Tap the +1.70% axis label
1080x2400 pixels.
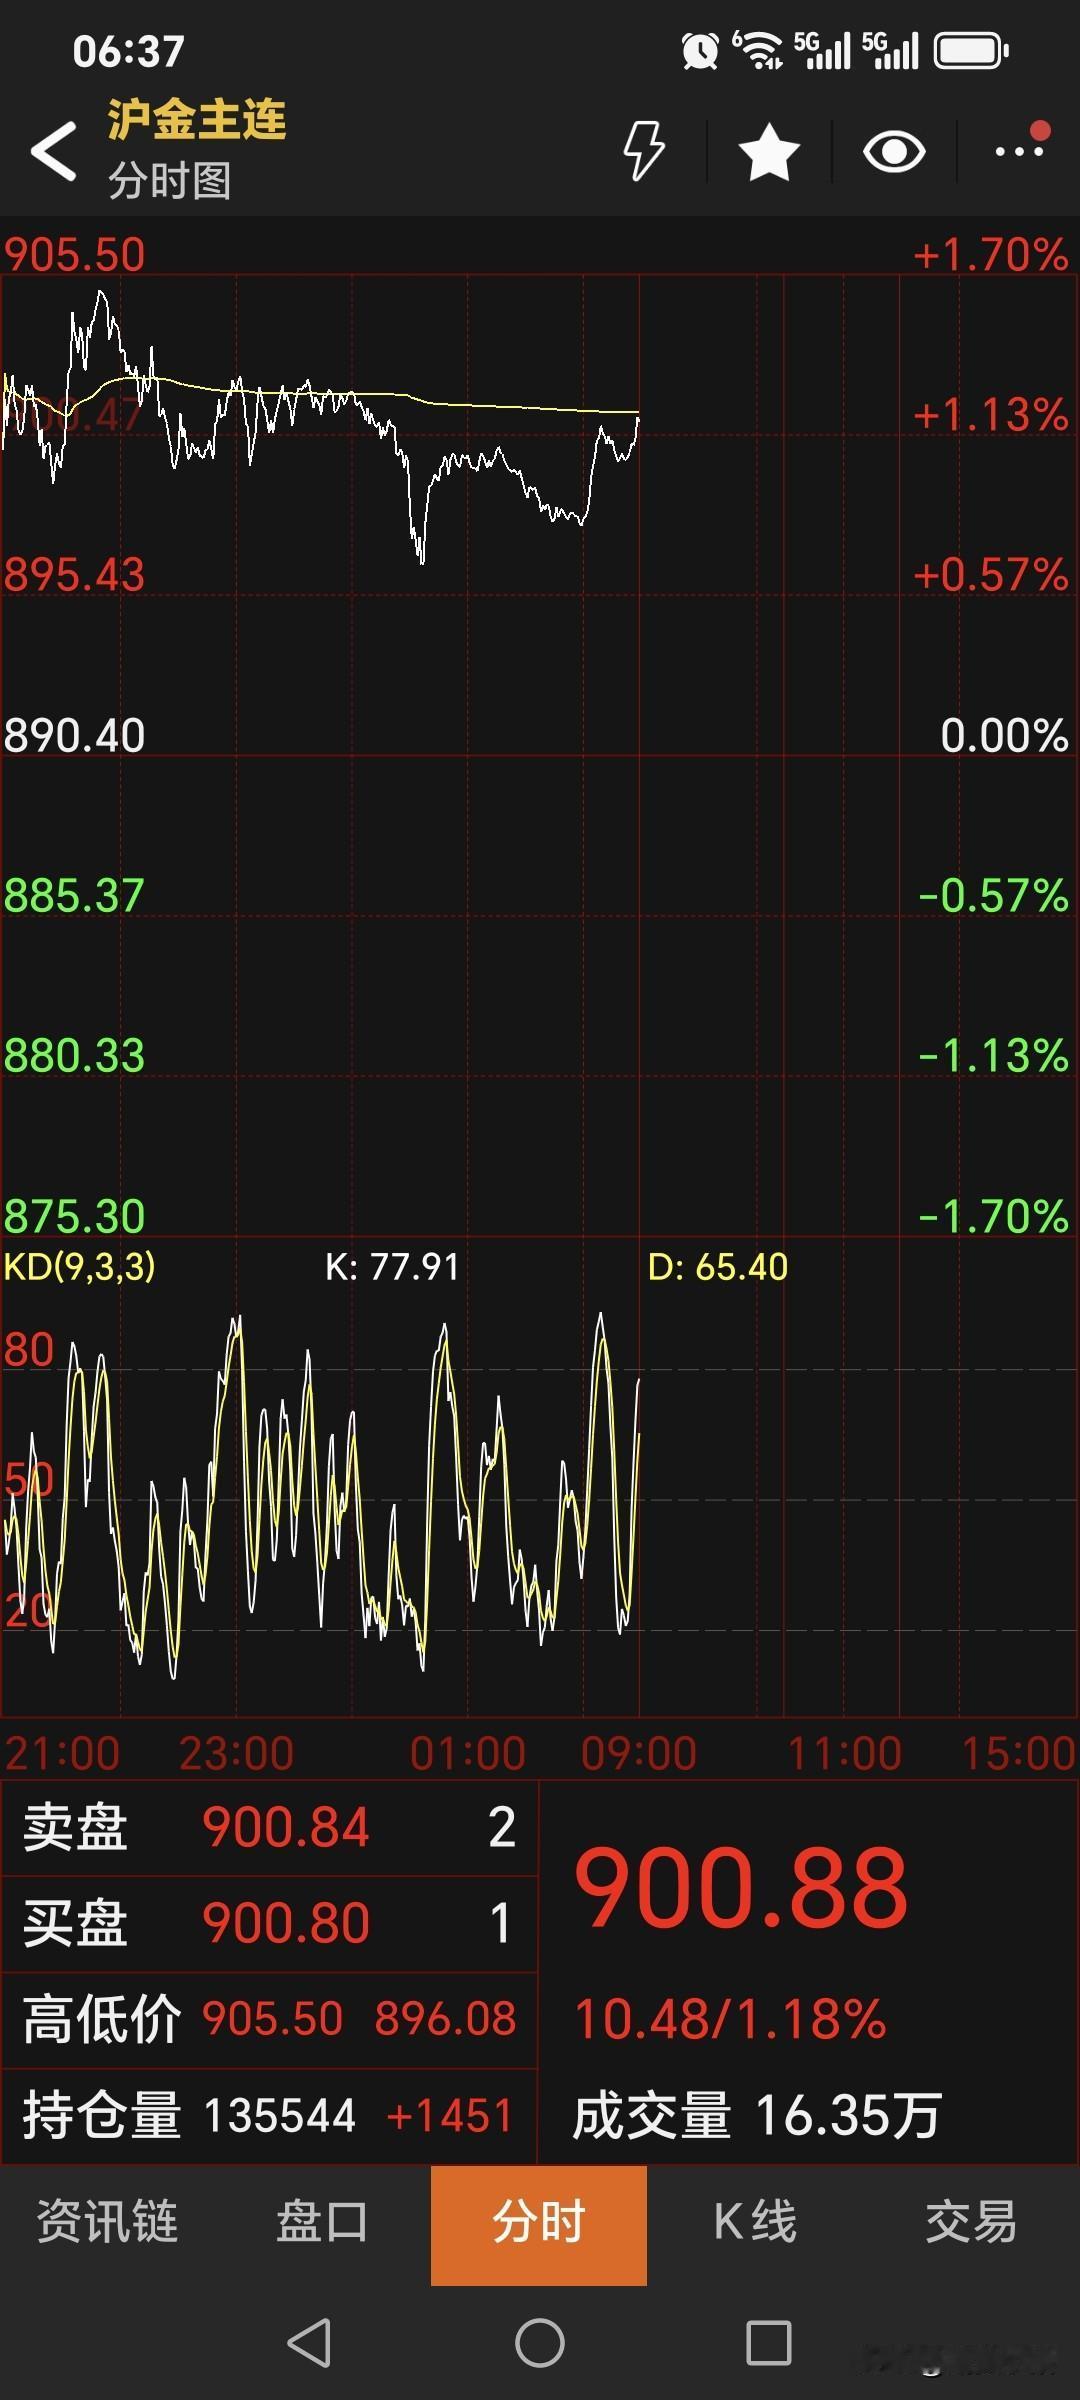pos(991,255)
